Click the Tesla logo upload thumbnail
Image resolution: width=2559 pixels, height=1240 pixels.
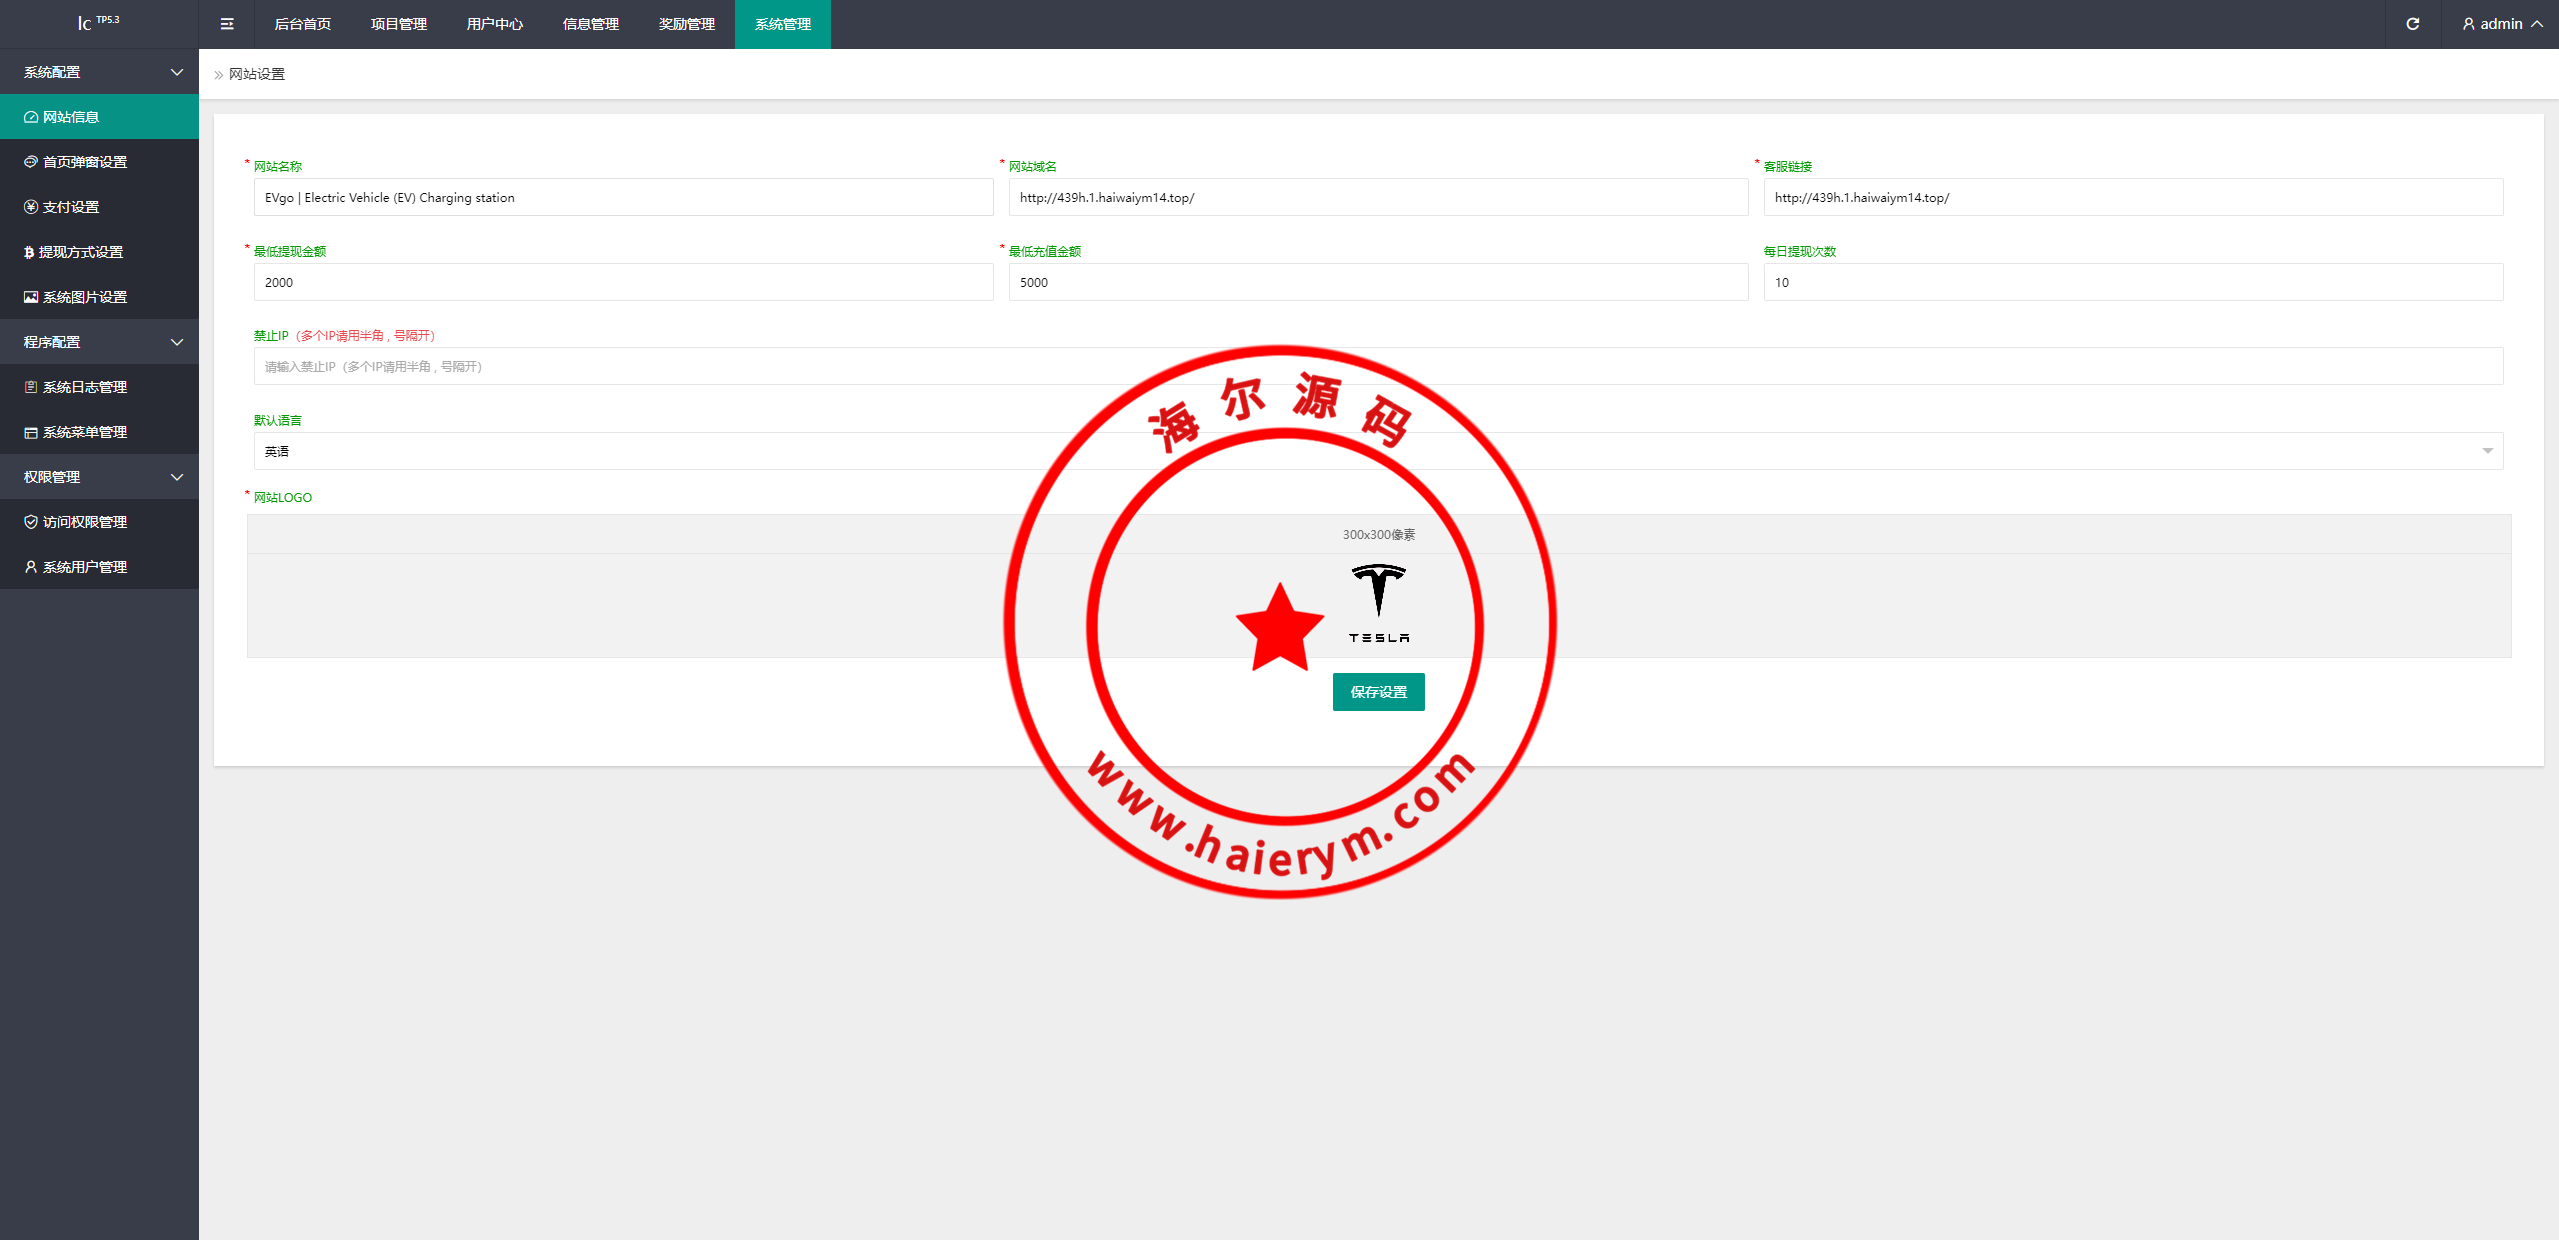point(1378,603)
